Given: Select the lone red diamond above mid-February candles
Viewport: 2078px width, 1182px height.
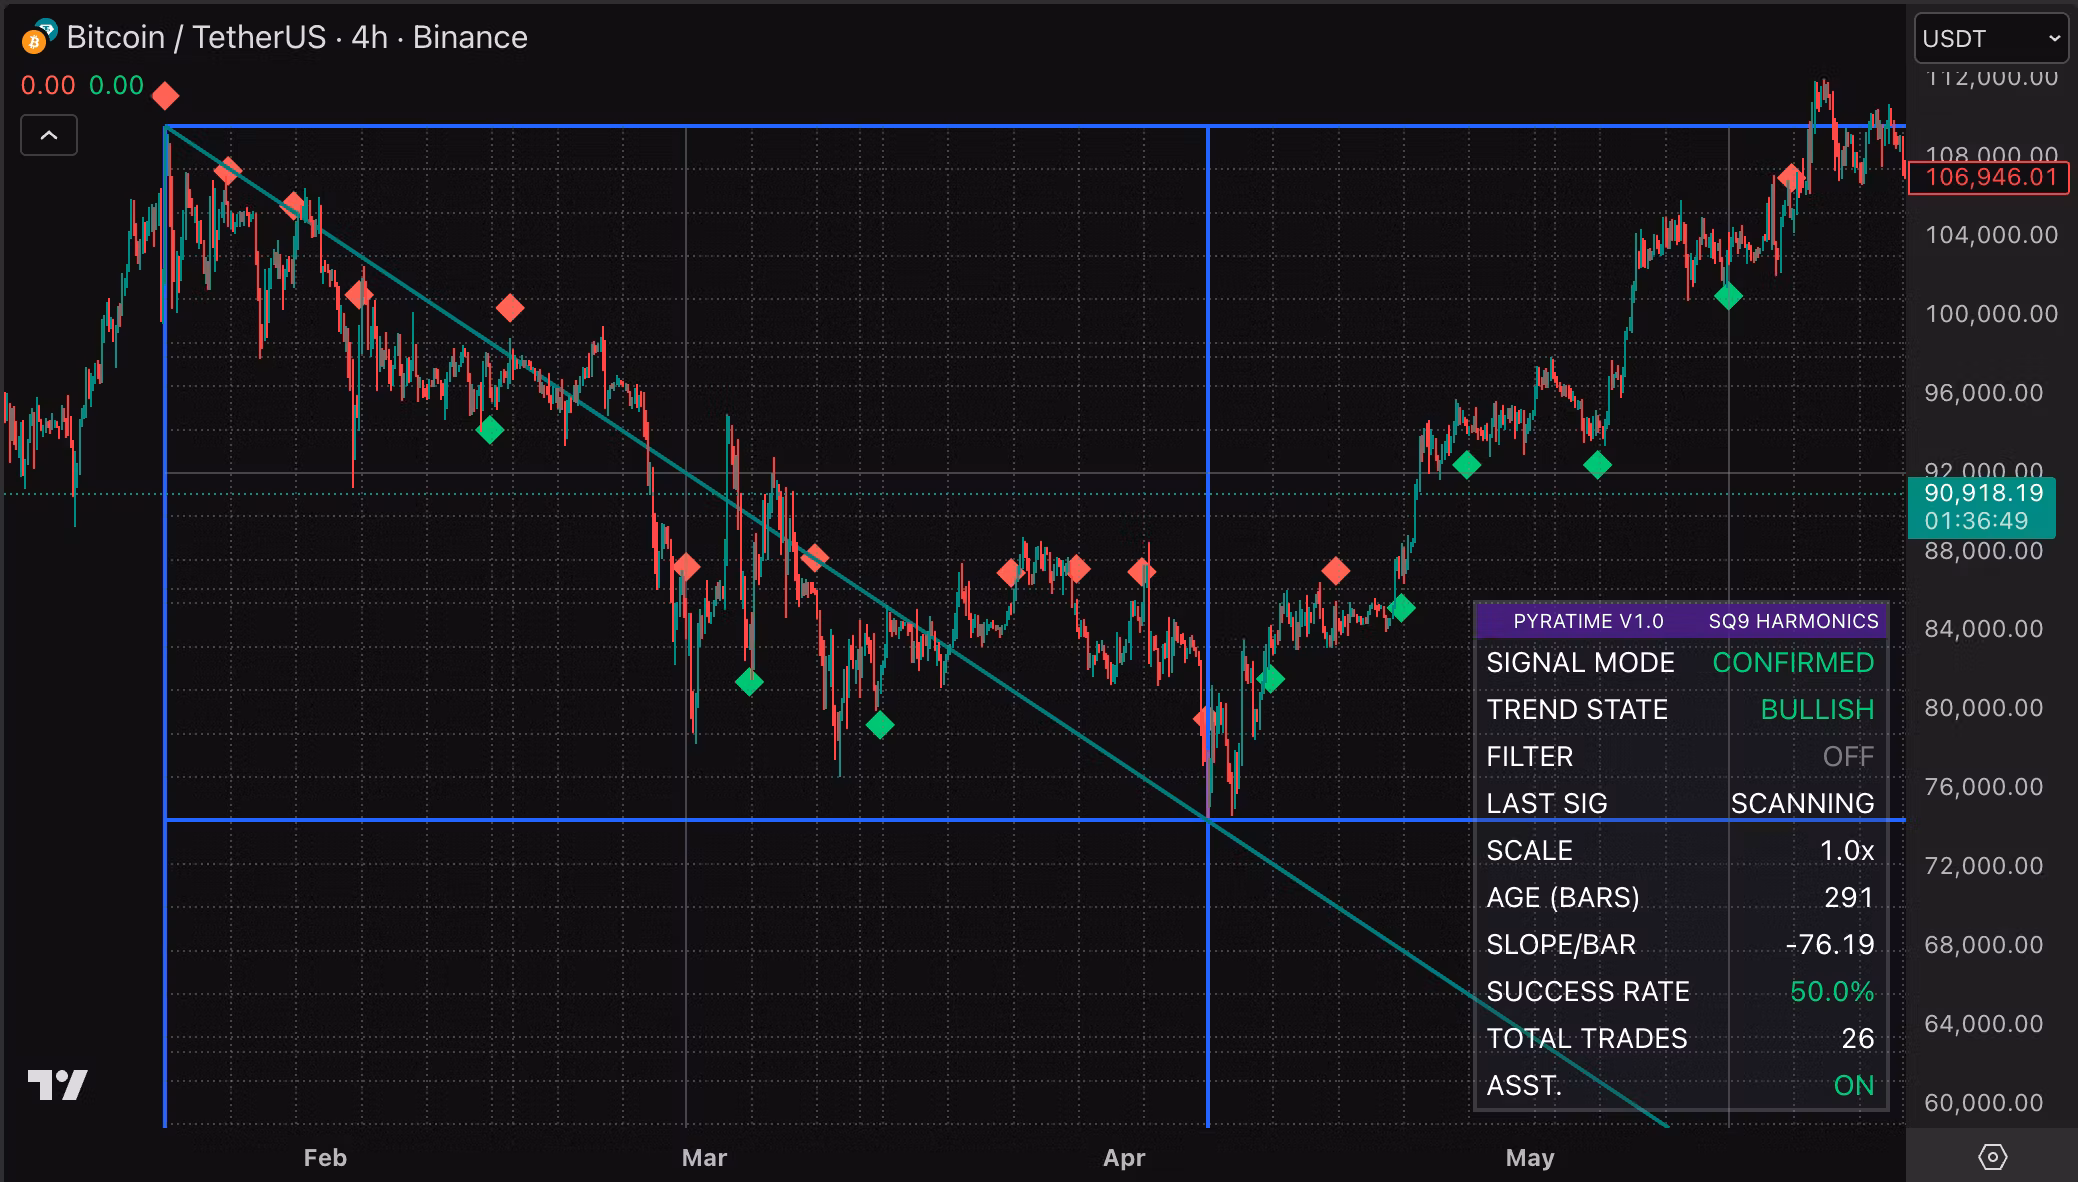Looking at the screenshot, I should pyautogui.click(x=510, y=308).
